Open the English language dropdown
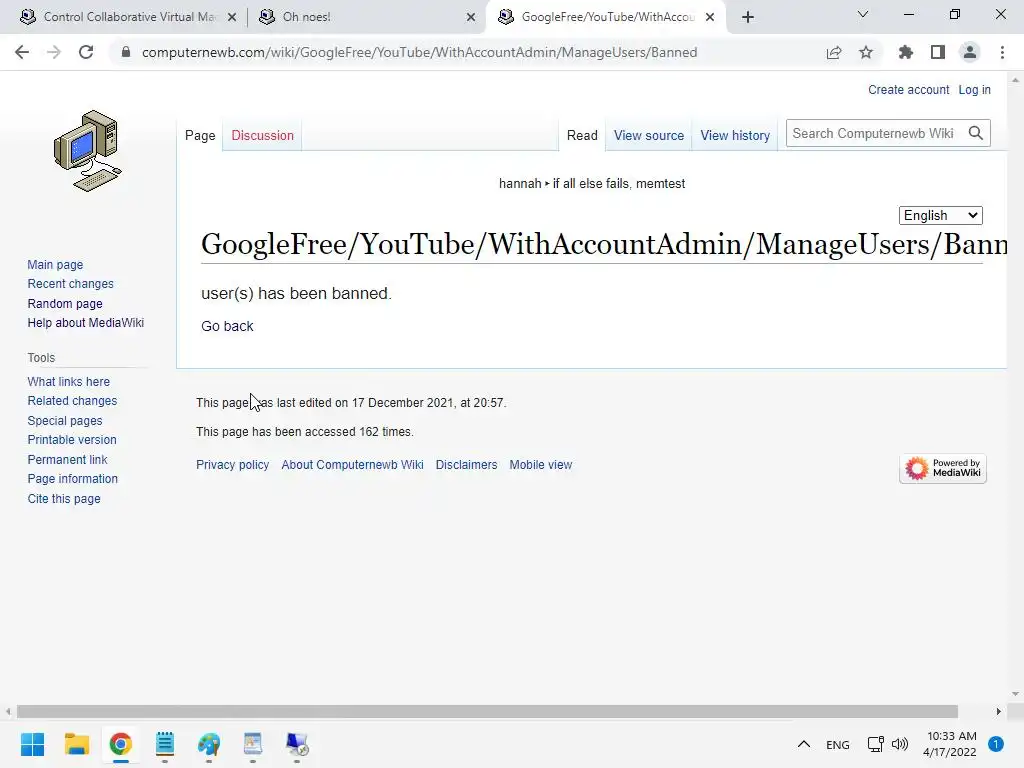The width and height of the screenshot is (1024, 768). pos(940,216)
